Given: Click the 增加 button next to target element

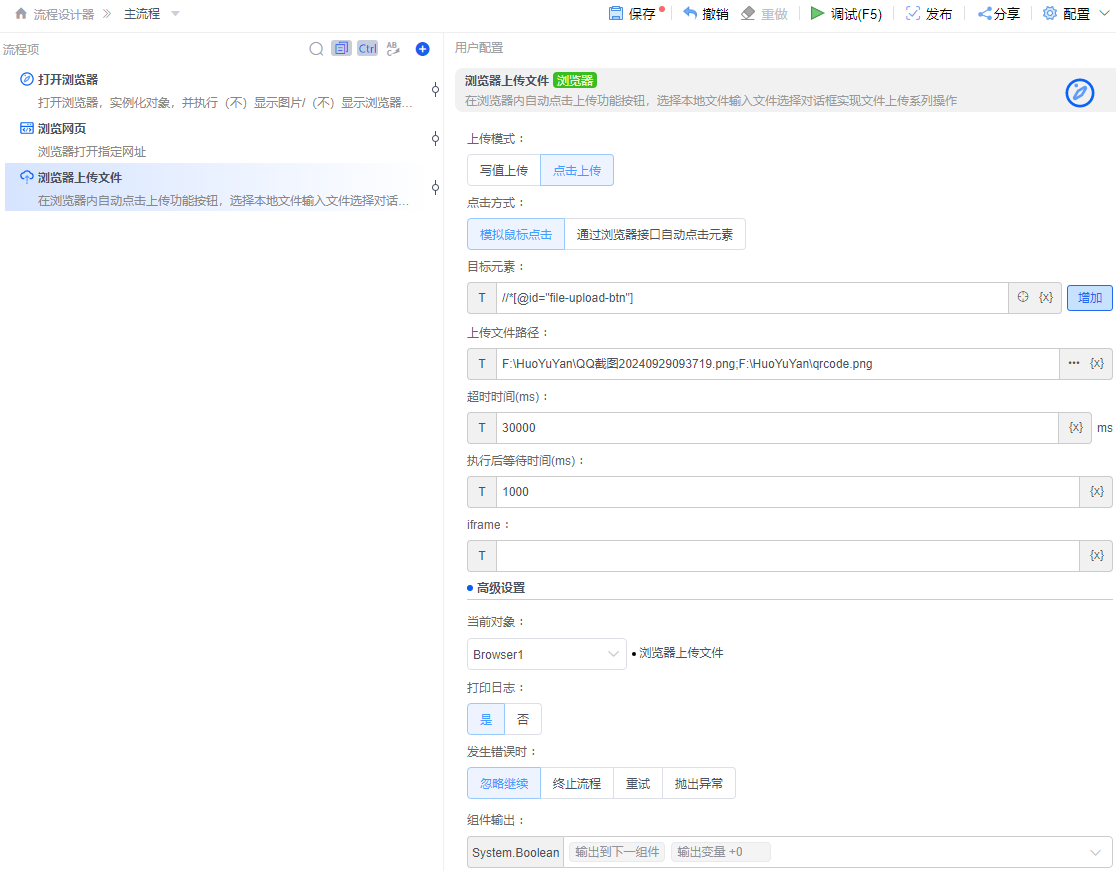Looking at the screenshot, I should pos(1089,297).
